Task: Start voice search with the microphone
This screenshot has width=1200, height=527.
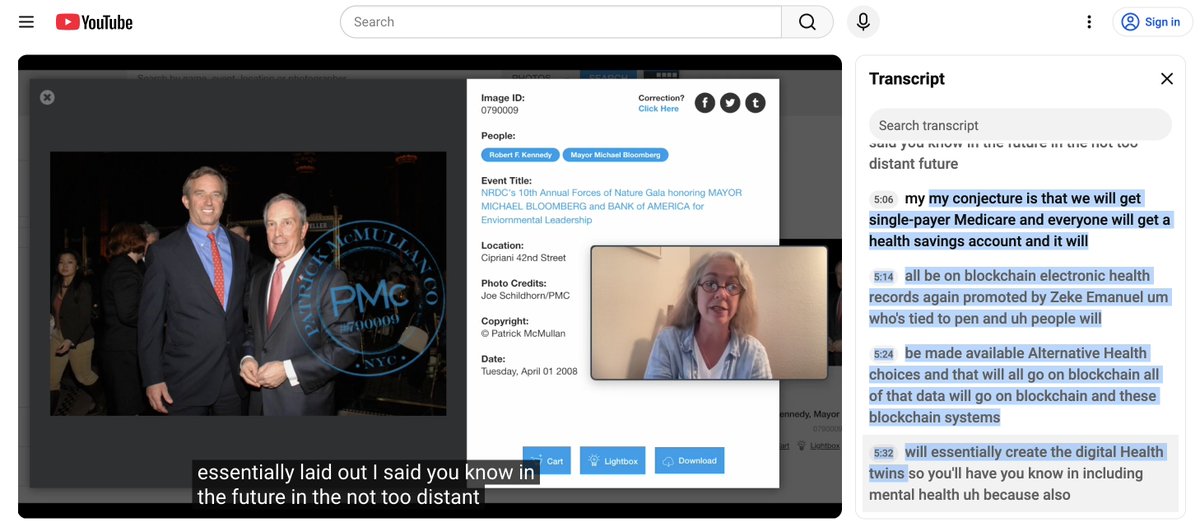Action: pos(863,22)
